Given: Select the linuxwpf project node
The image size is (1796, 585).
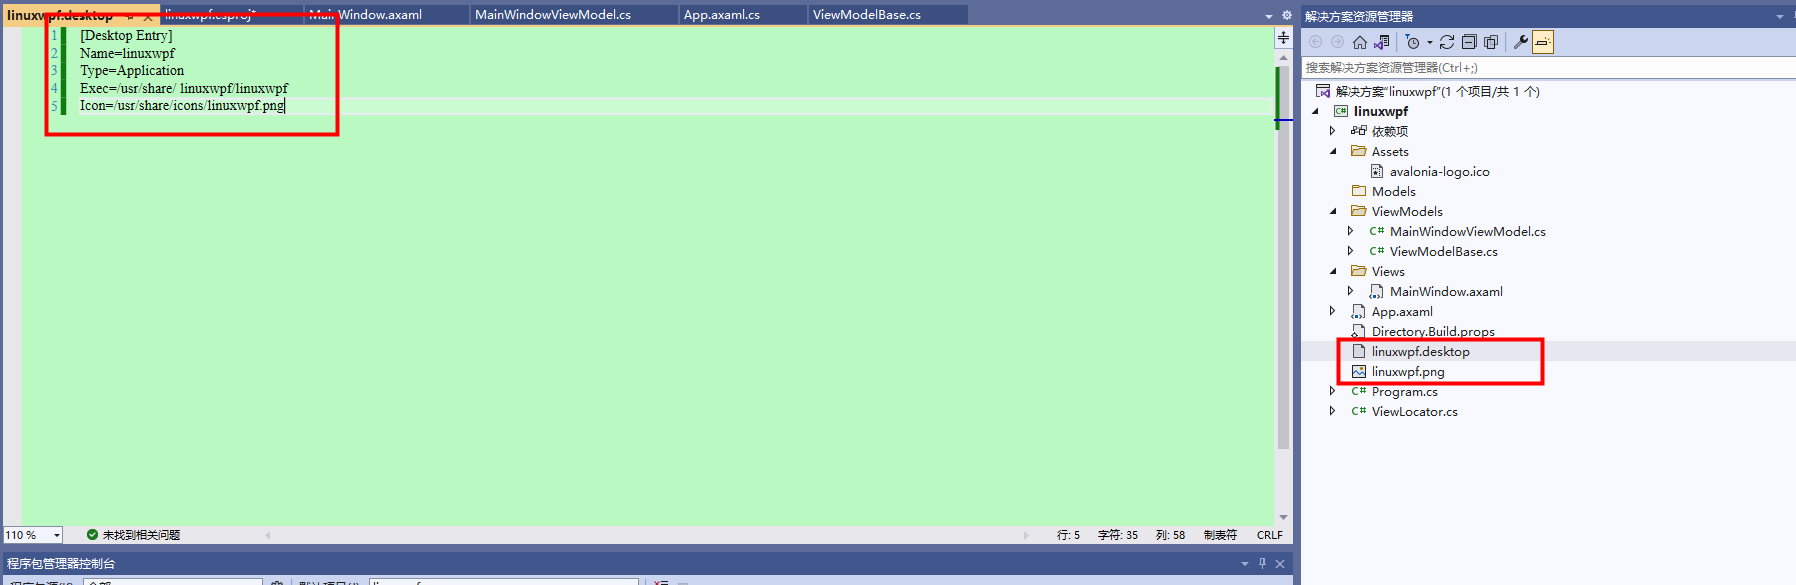Looking at the screenshot, I should (x=1380, y=111).
